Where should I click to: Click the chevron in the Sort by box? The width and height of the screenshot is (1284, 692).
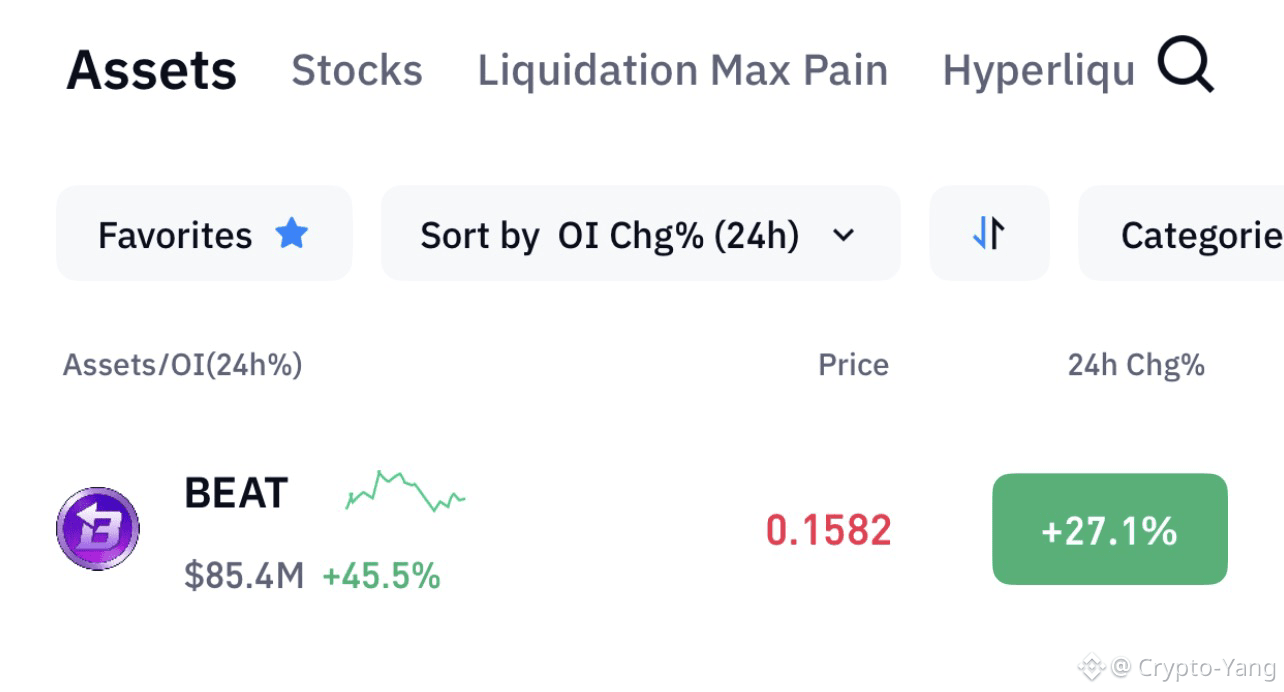844,236
